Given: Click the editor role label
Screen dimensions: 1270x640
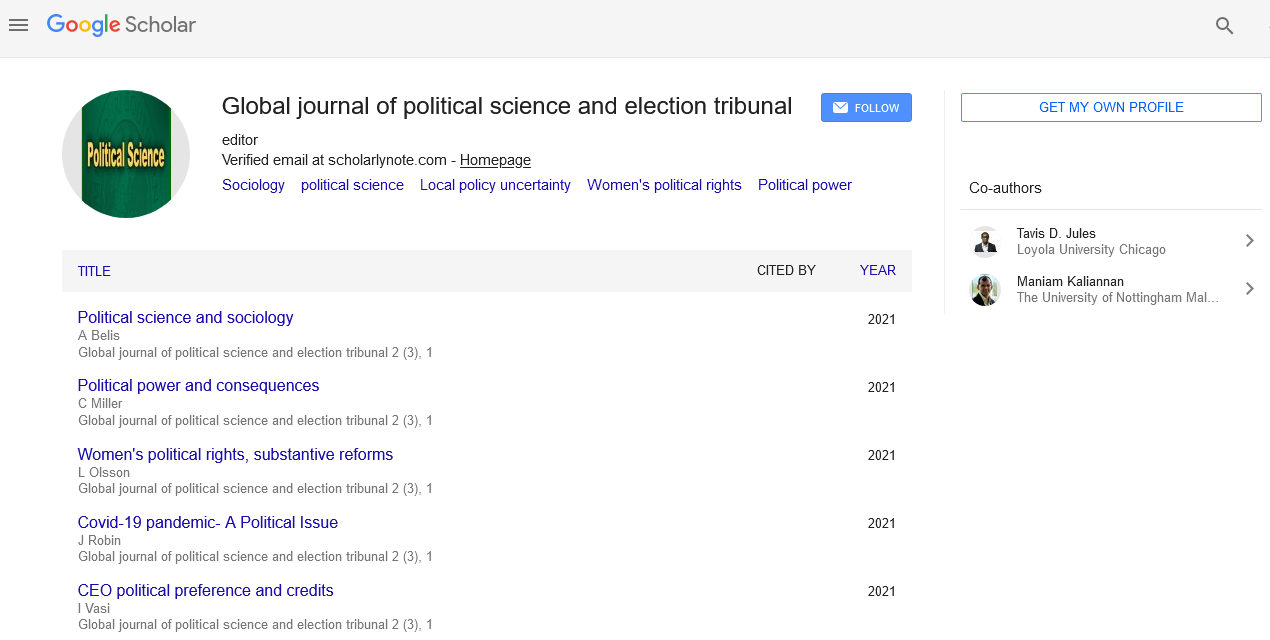Looking at the screenshot, I should (240, 140).
